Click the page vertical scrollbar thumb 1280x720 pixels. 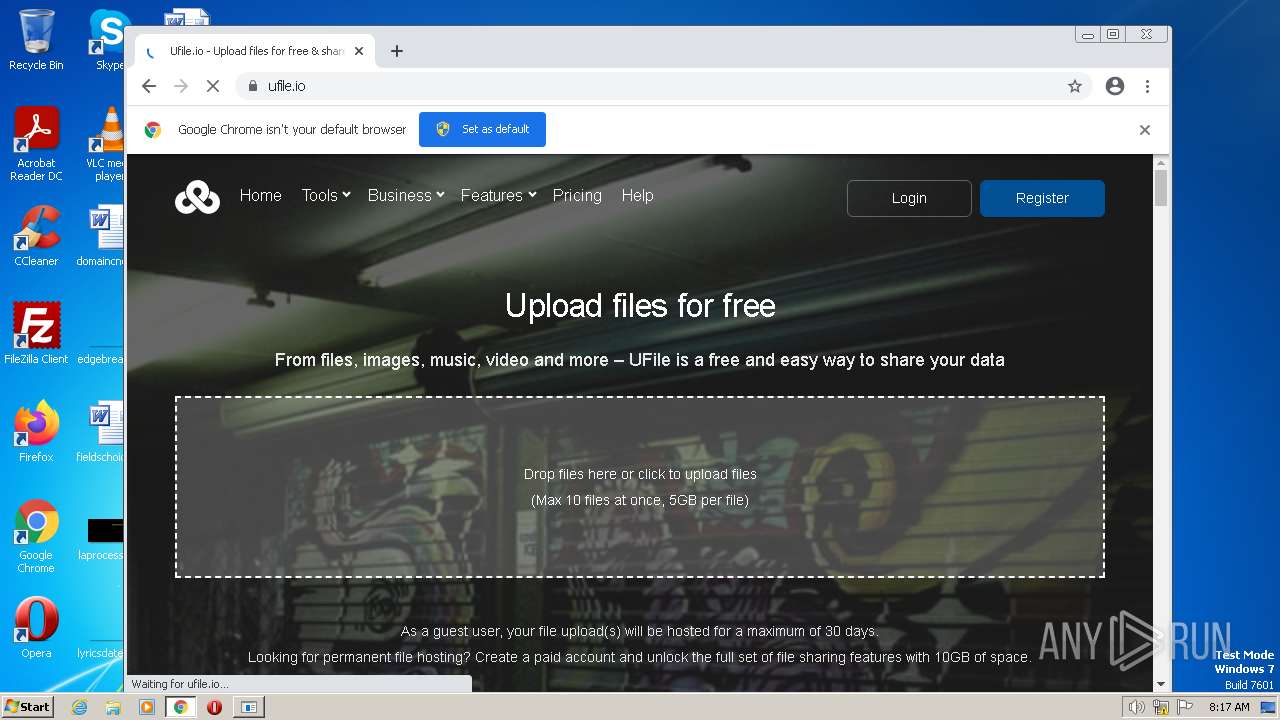coord(1161,188)
